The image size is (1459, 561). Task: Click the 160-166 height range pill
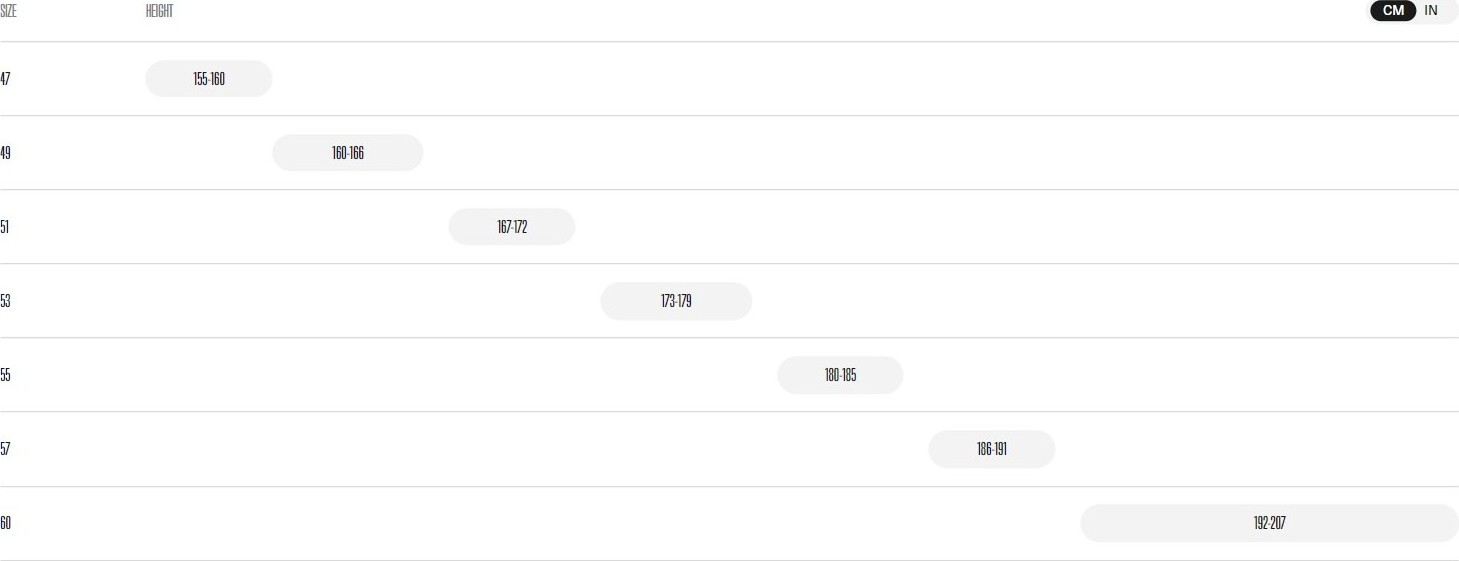coord(348,153)
